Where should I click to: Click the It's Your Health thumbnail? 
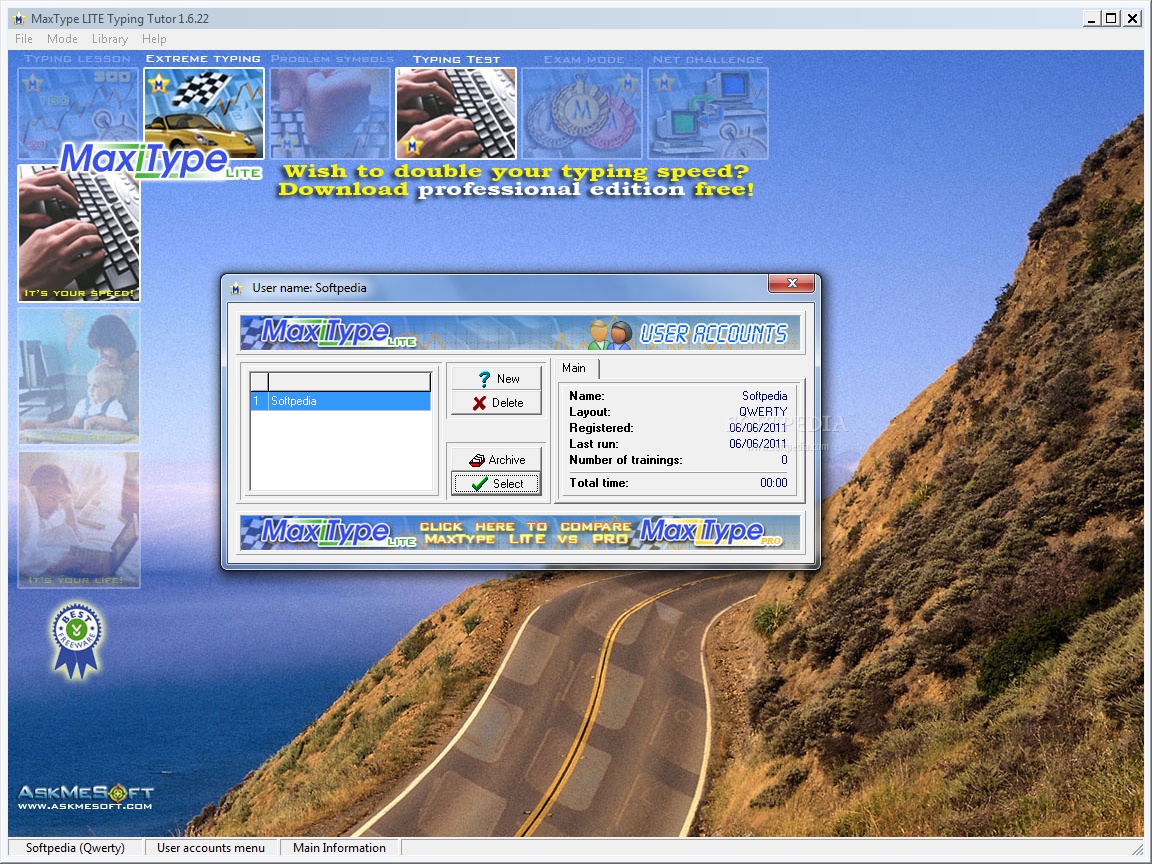(x=79, y=375)
